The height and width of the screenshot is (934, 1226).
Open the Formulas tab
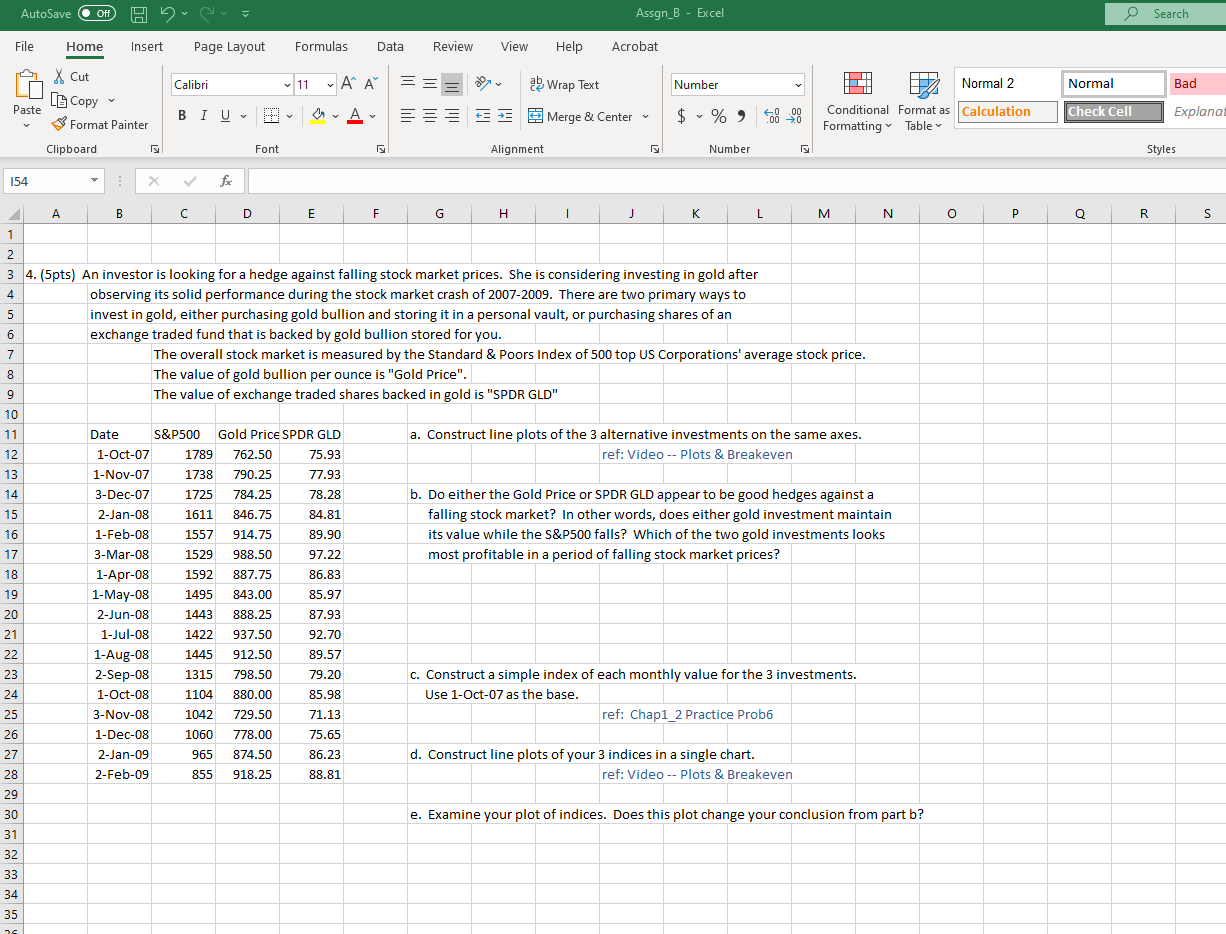[321, 46]
